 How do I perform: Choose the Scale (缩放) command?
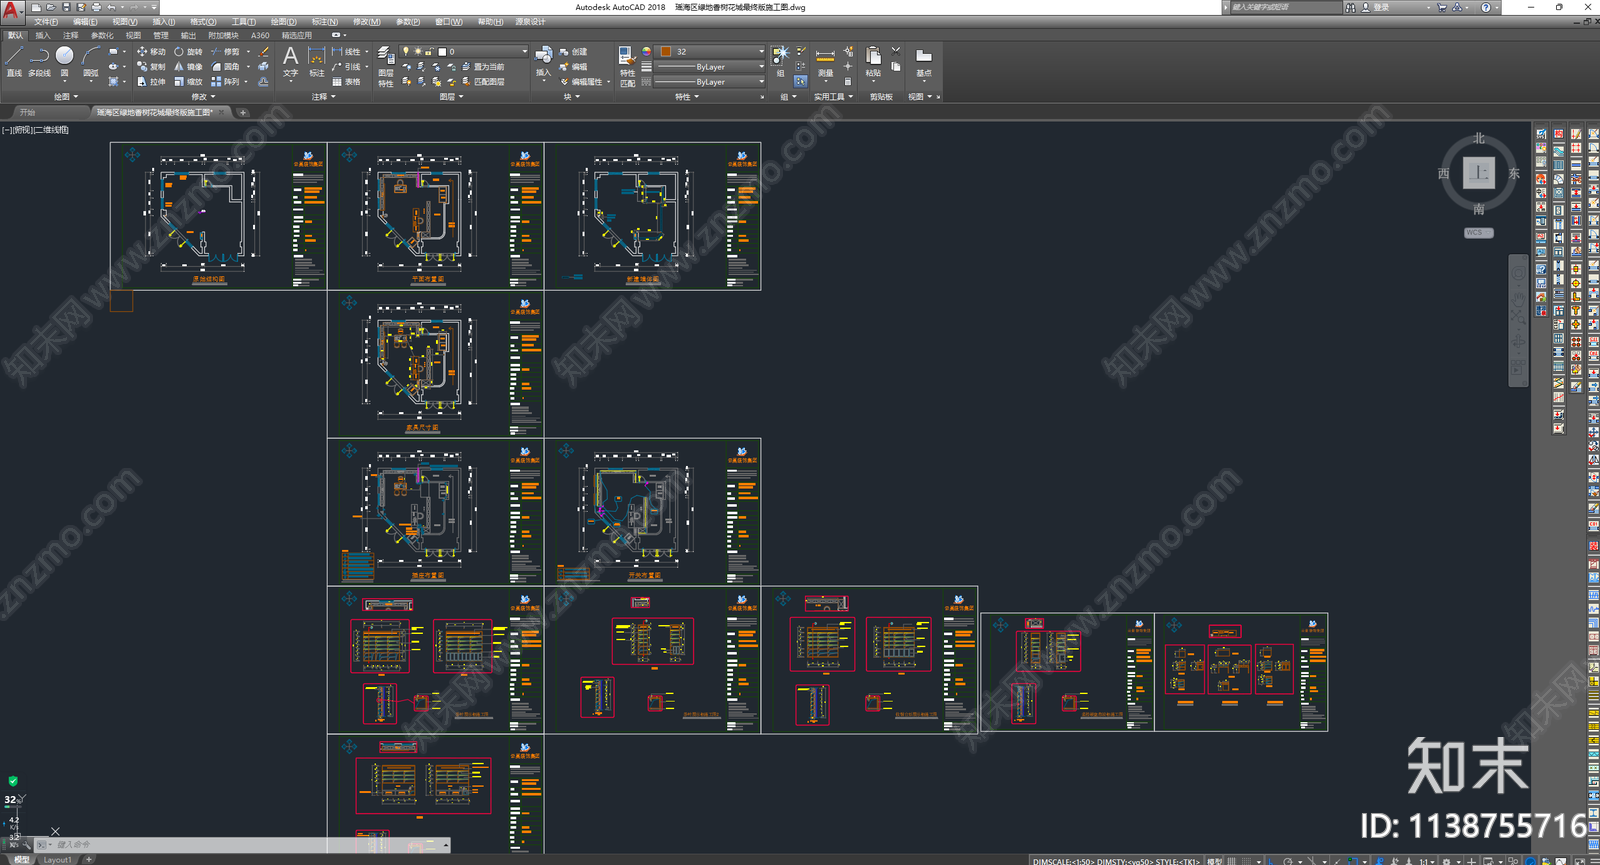188,82
